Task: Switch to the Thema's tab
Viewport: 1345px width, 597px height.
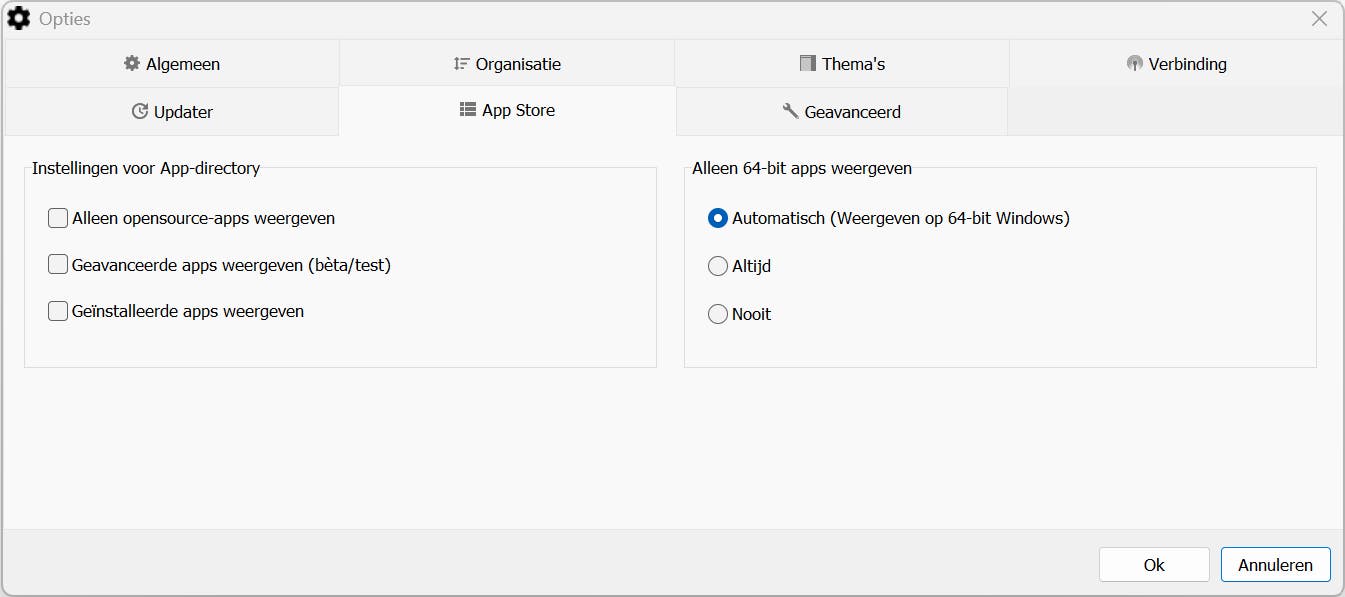Action: [842, 63]
